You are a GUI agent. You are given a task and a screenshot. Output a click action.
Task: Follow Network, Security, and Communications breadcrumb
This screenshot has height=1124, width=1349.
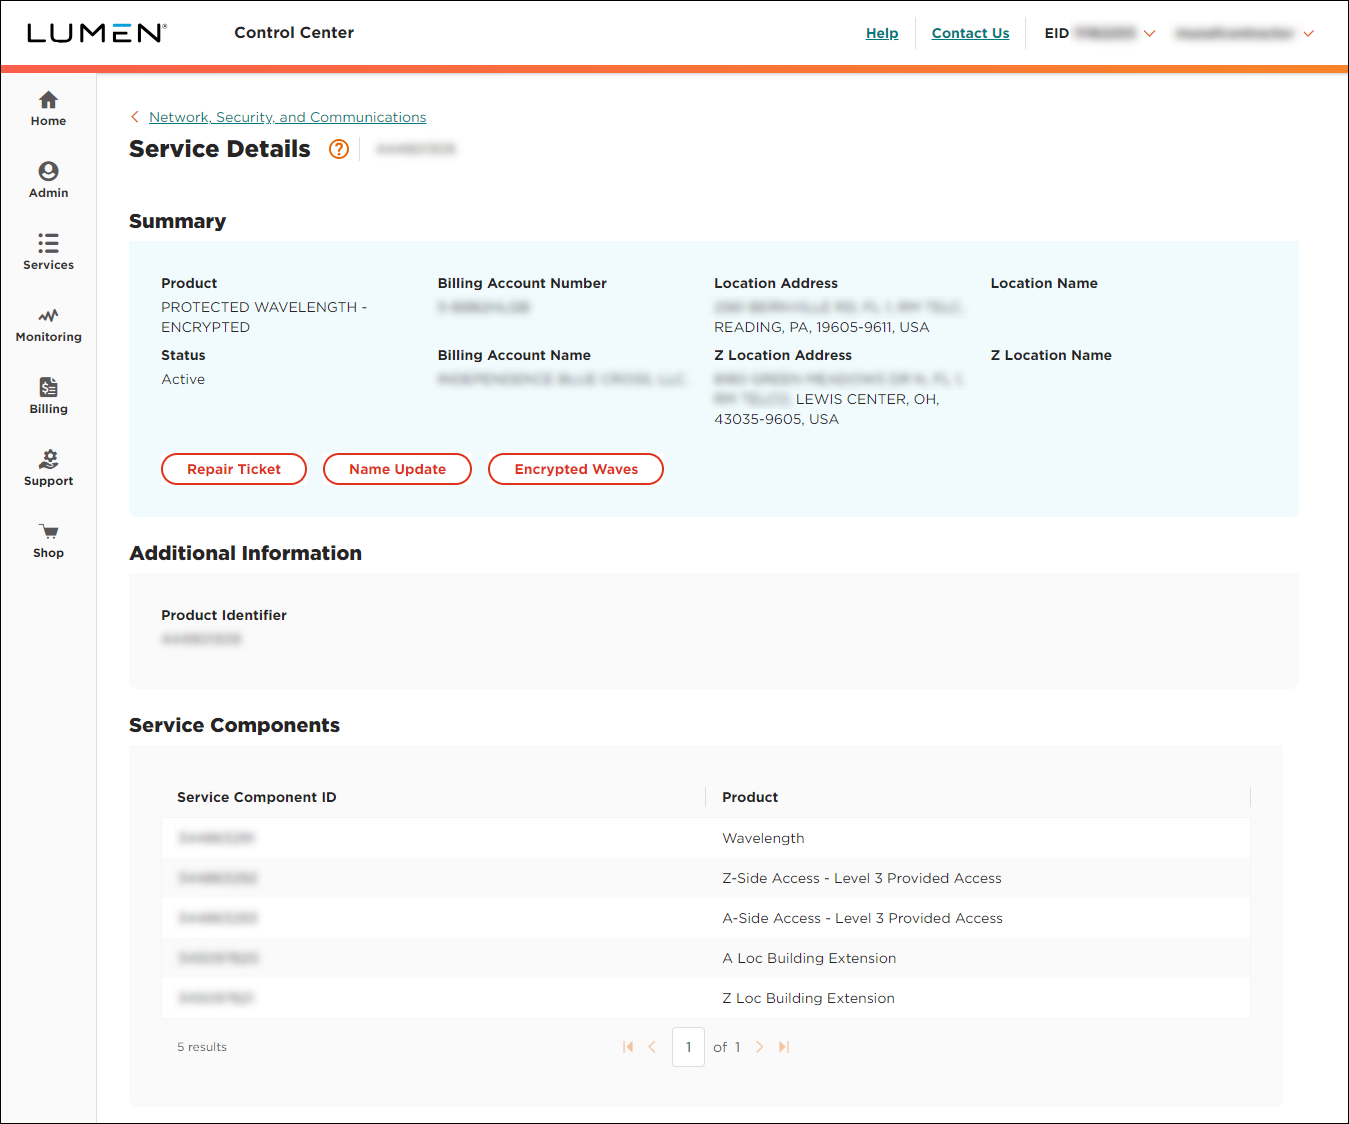[287, 117]
